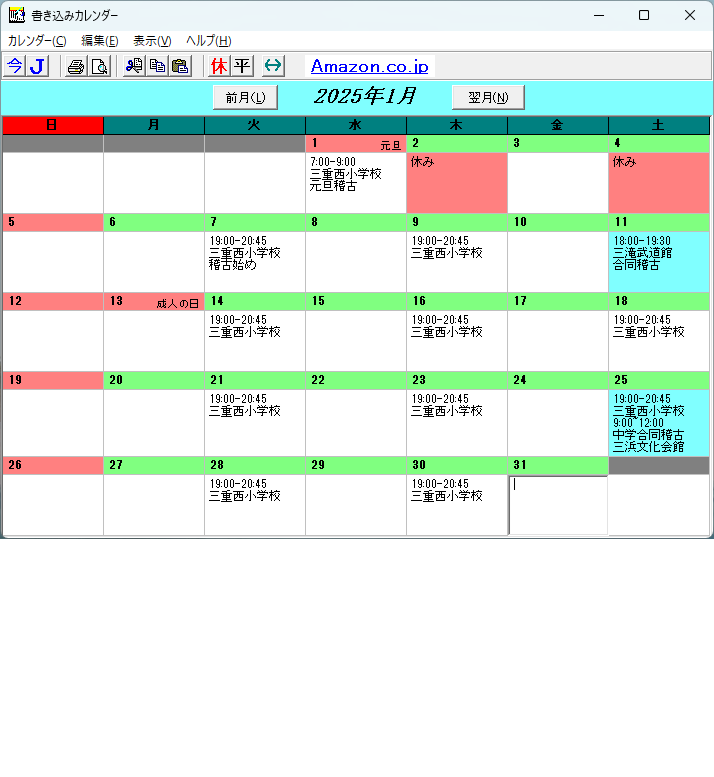
Task: Toggle the red 休 holiday icon
Action: 219,66
